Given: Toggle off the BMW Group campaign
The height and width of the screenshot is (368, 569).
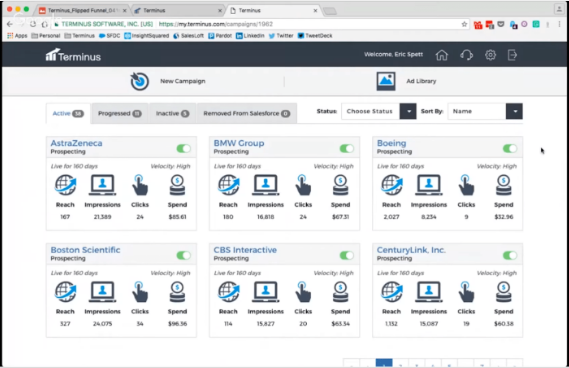Looking at the screenshot, I should [x=347, y=148].
